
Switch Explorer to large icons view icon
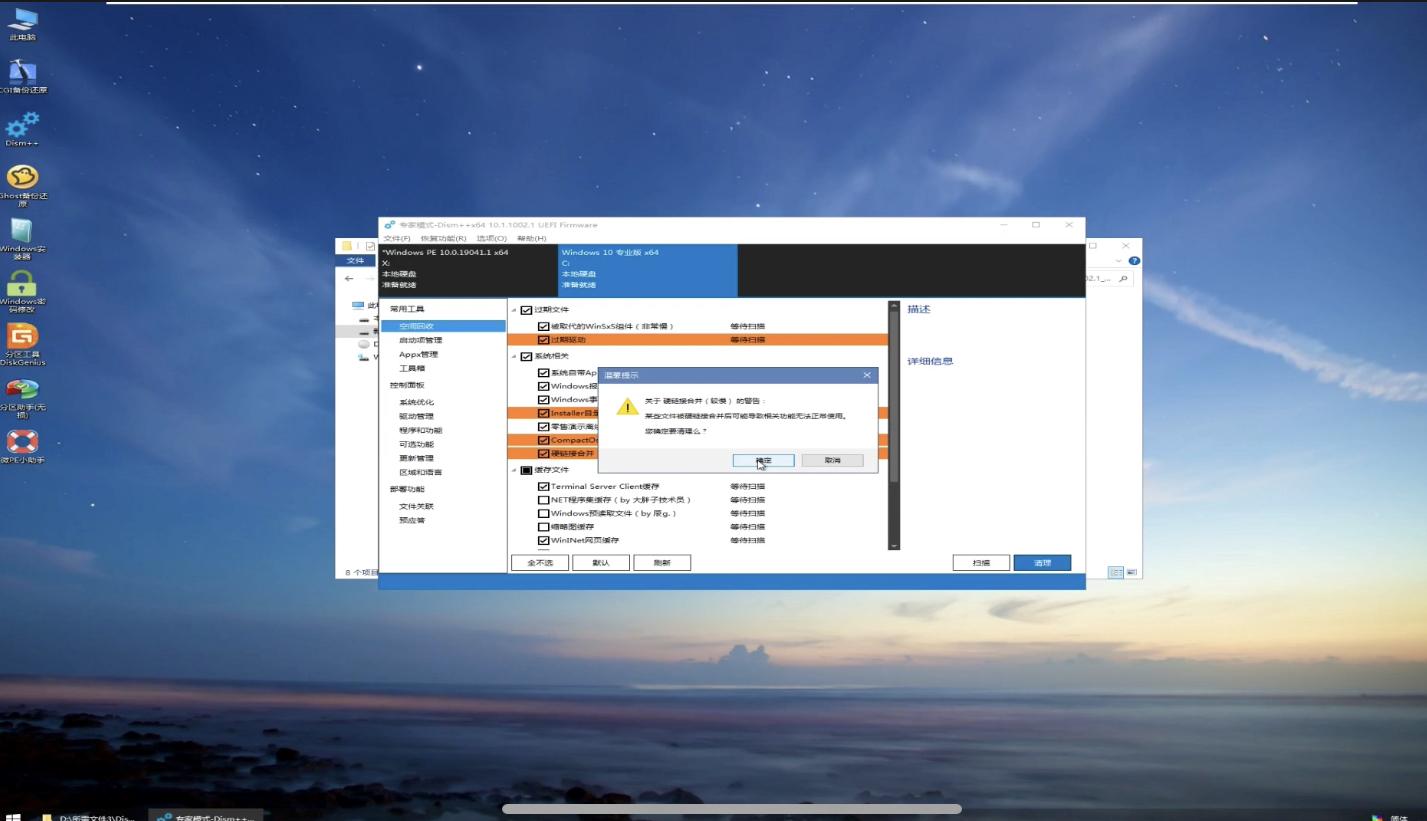point(1132,572)
